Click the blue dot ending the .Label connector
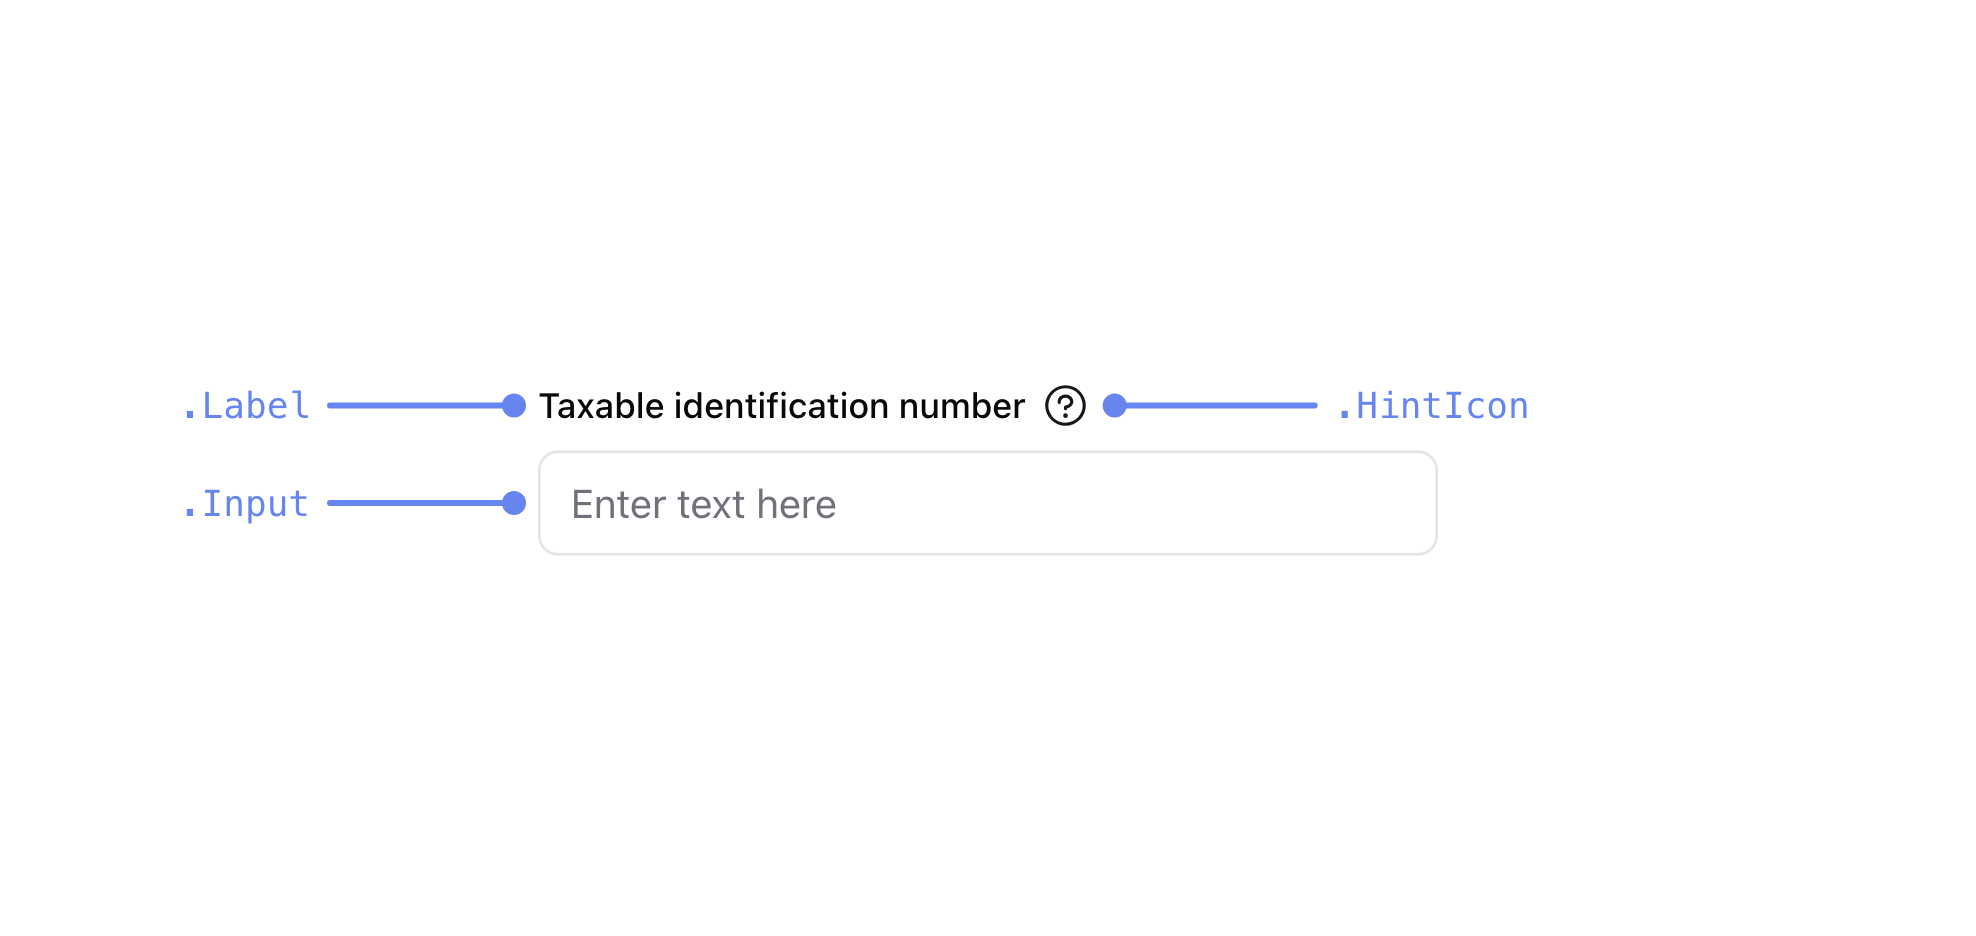Screen dimensions: 1976x936 pos(514,405)
